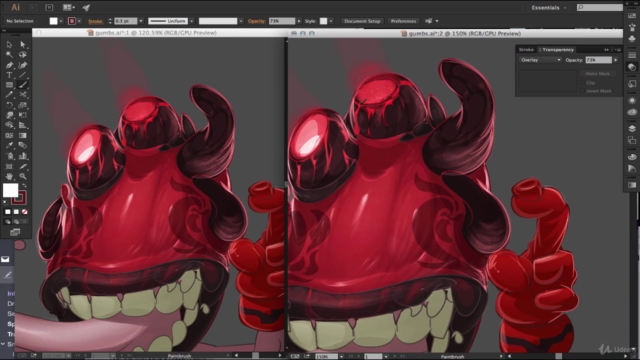Collapse the floating panel with double arrows
The image size is (640, 360).
point(607,49)
